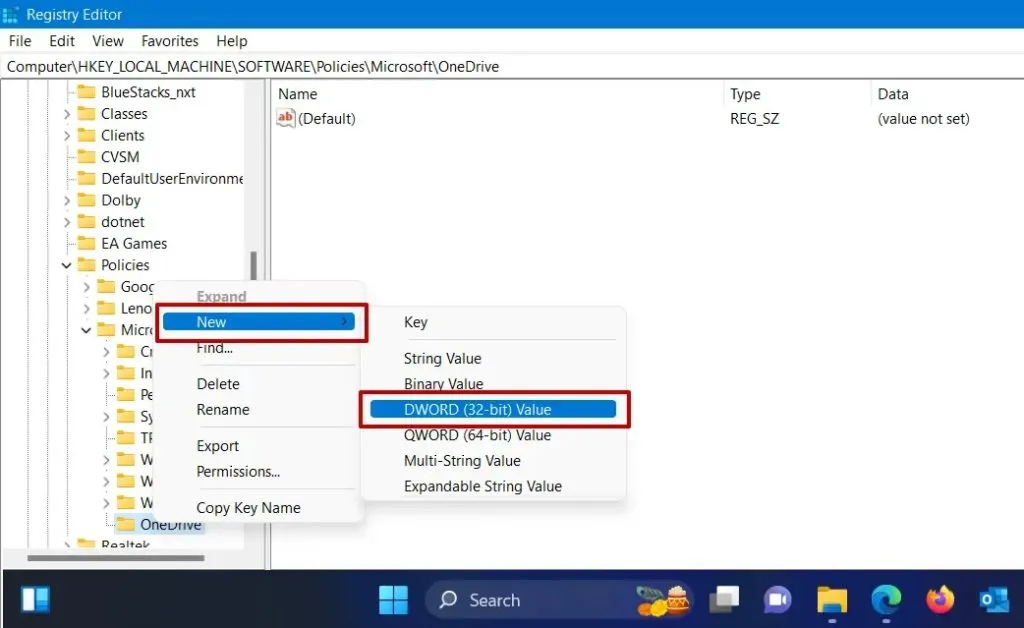Open Microsoft Edge from the taskbar
Image resolution: width=1024 pixels, height=628 pixels.
[886, 599]
